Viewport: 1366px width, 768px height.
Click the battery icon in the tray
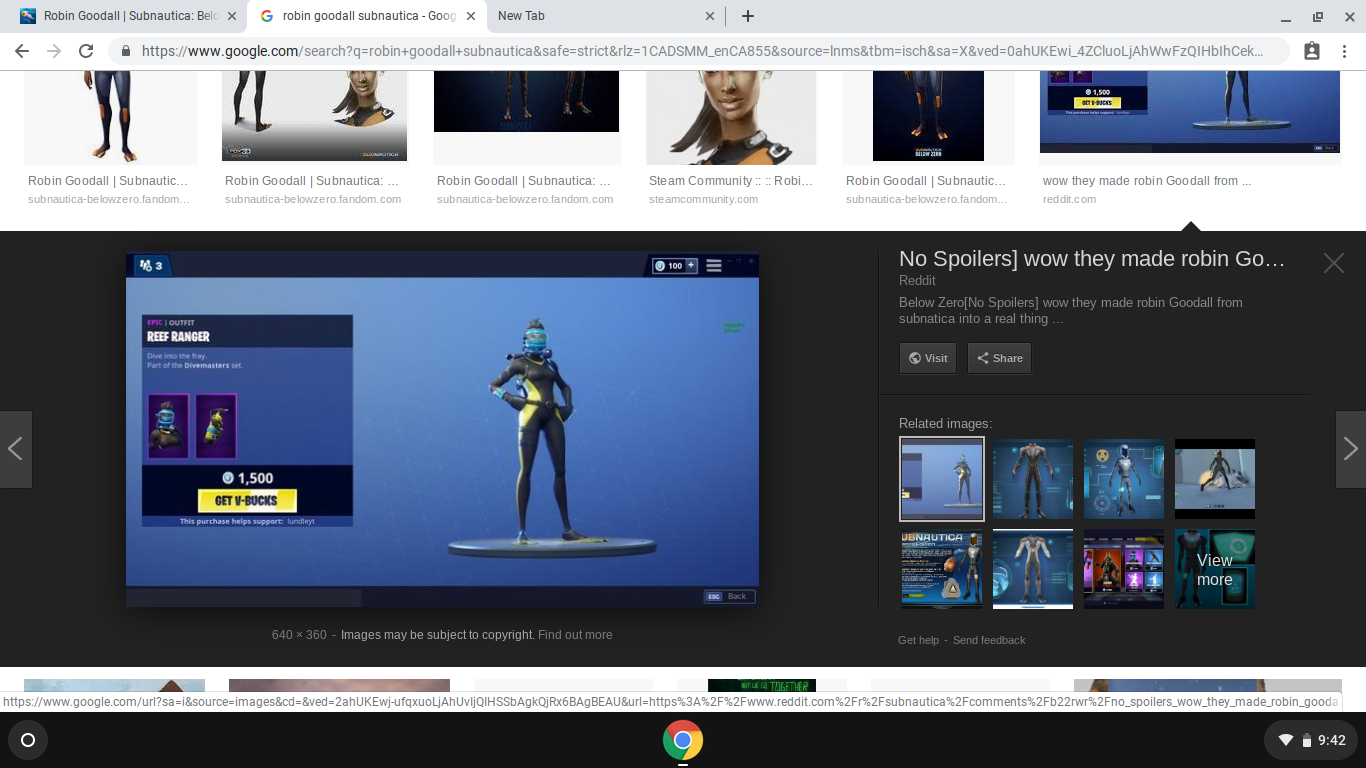[x=1305, y=740]
